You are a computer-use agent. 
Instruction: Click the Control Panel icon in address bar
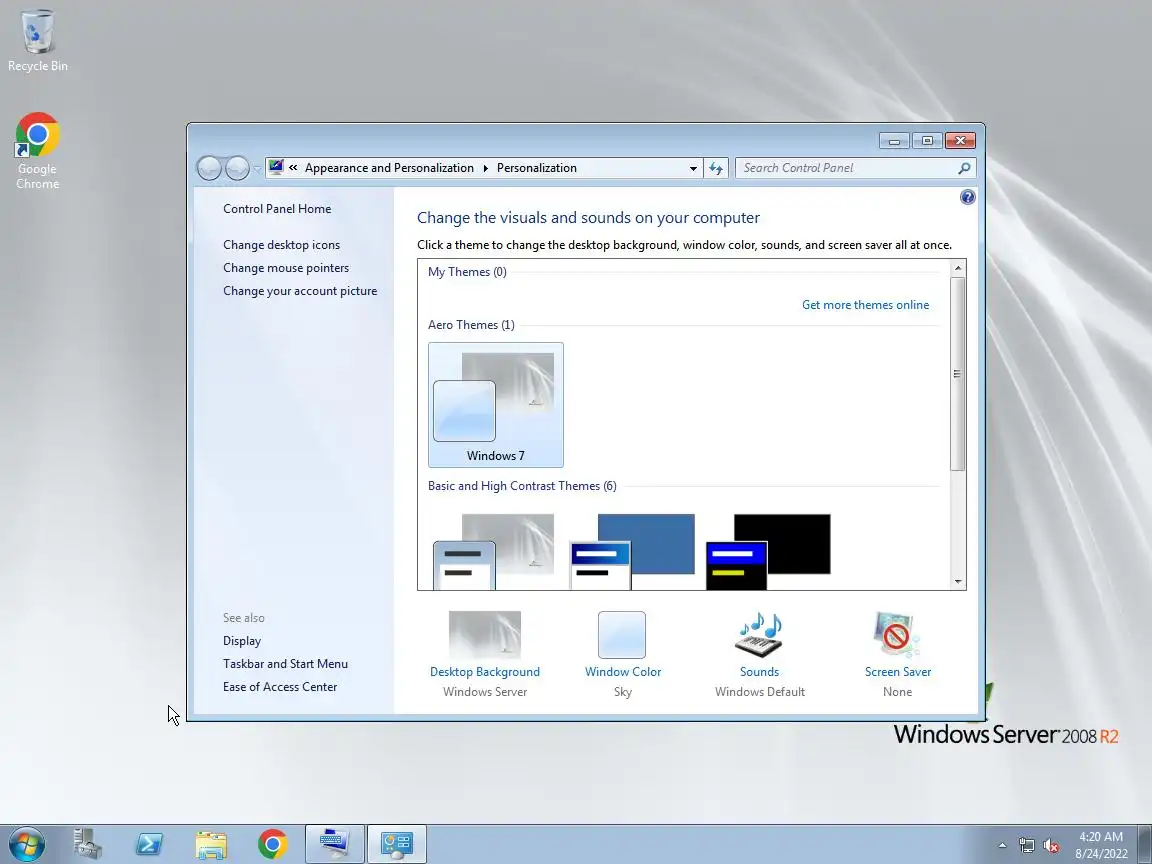(x=276, y=168)
